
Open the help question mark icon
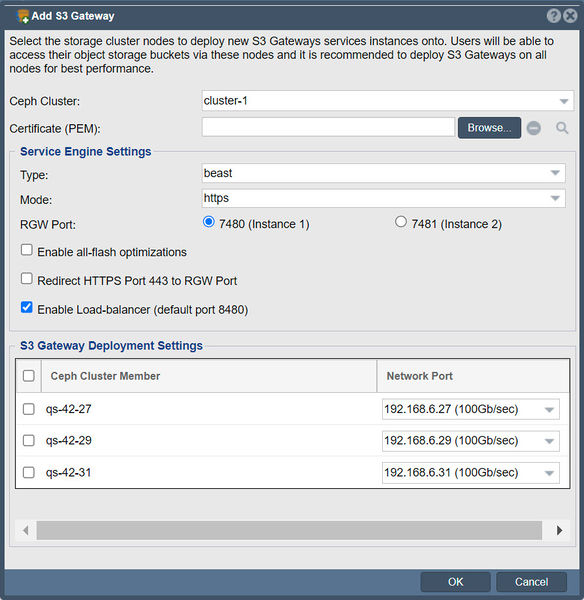(553, 16)
